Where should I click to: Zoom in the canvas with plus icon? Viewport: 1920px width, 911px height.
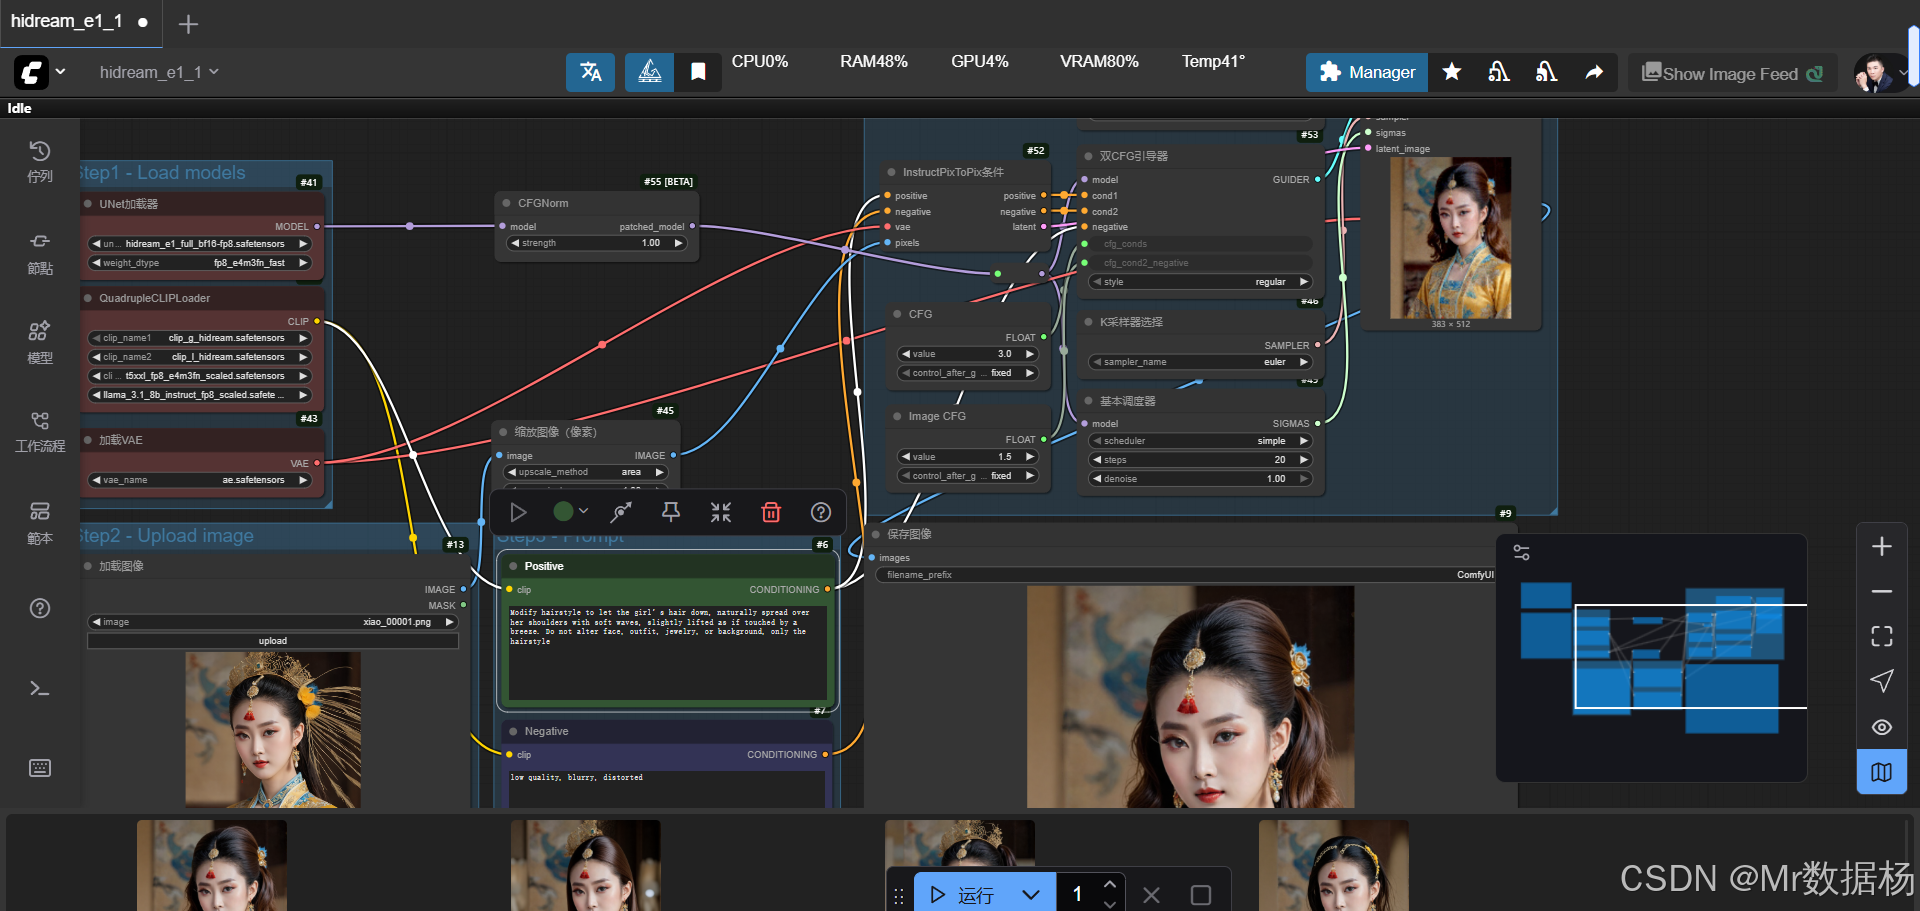click(1882, 546)
